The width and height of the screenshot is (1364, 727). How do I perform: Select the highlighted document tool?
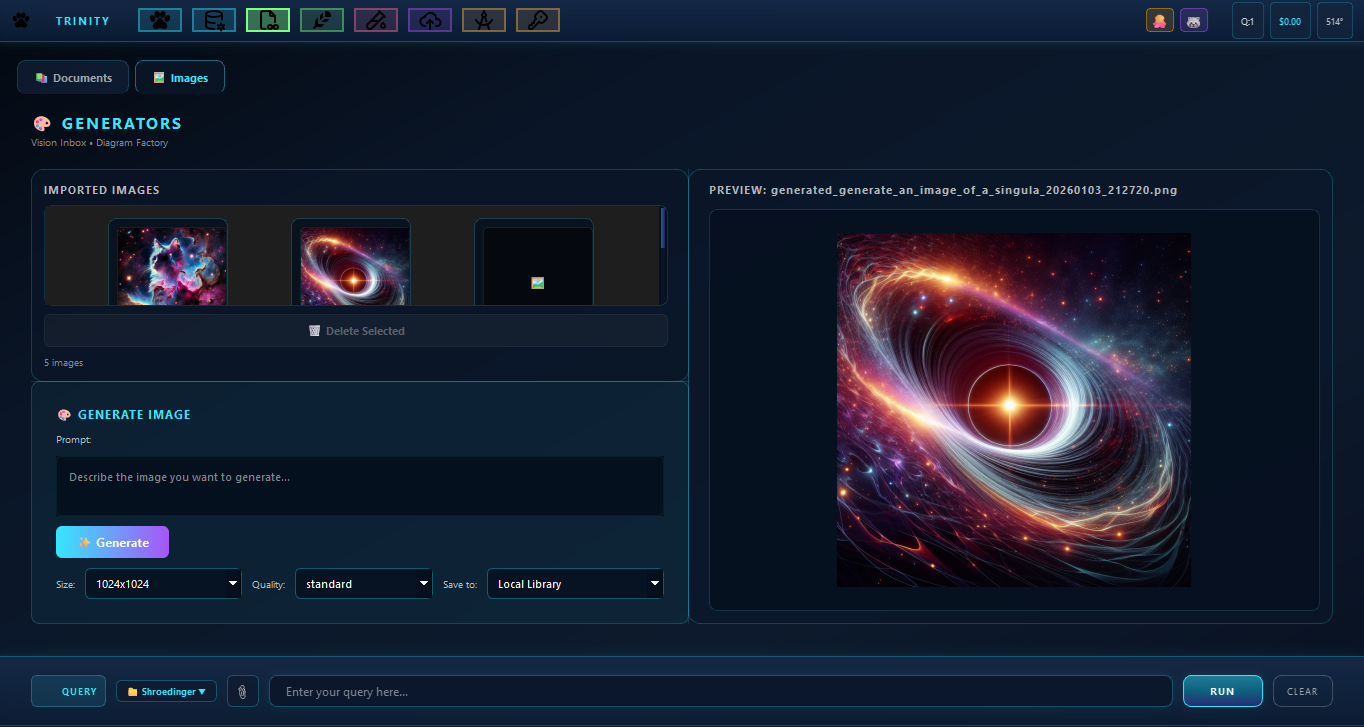tap(267, 19)
